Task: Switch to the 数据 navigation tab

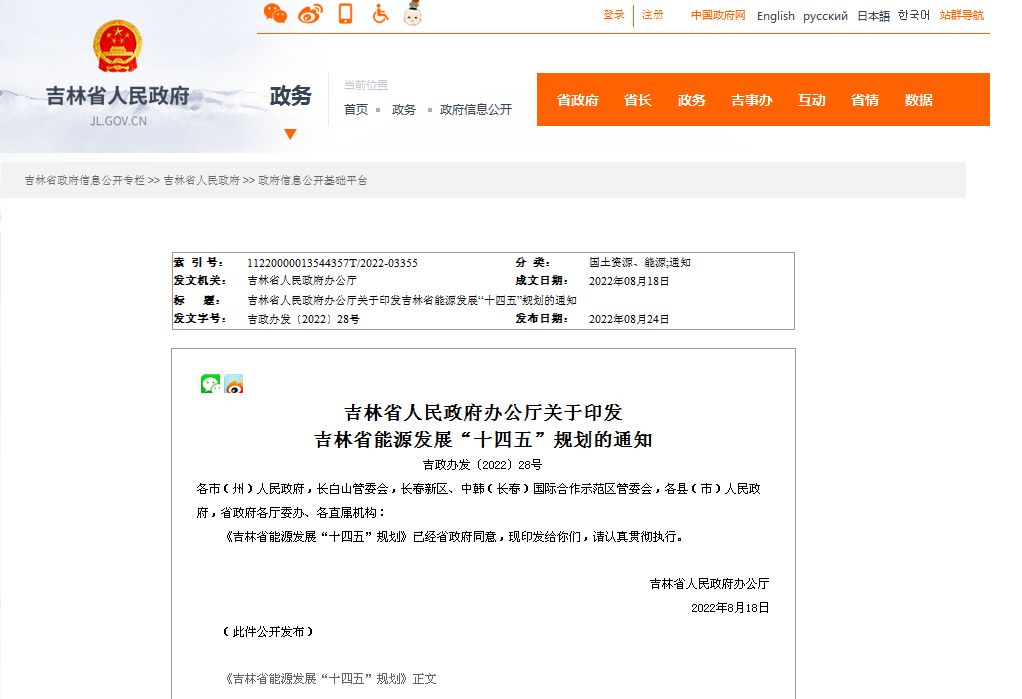Action: (918, 100)
